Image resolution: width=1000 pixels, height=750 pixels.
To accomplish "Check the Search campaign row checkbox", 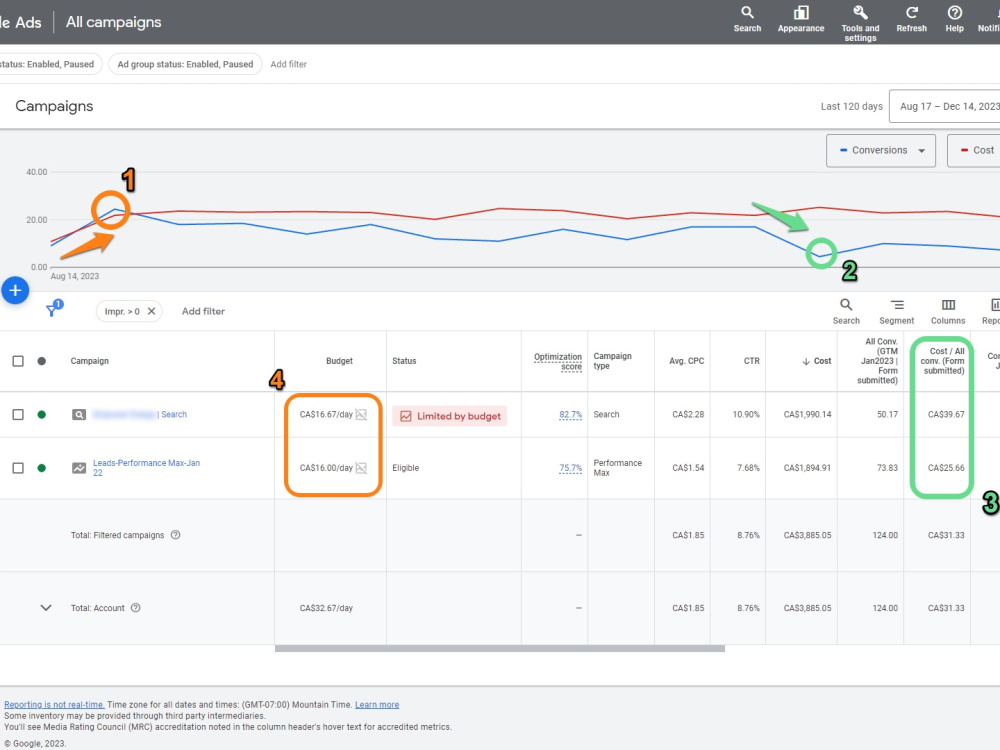I will (x=18, y=415).
